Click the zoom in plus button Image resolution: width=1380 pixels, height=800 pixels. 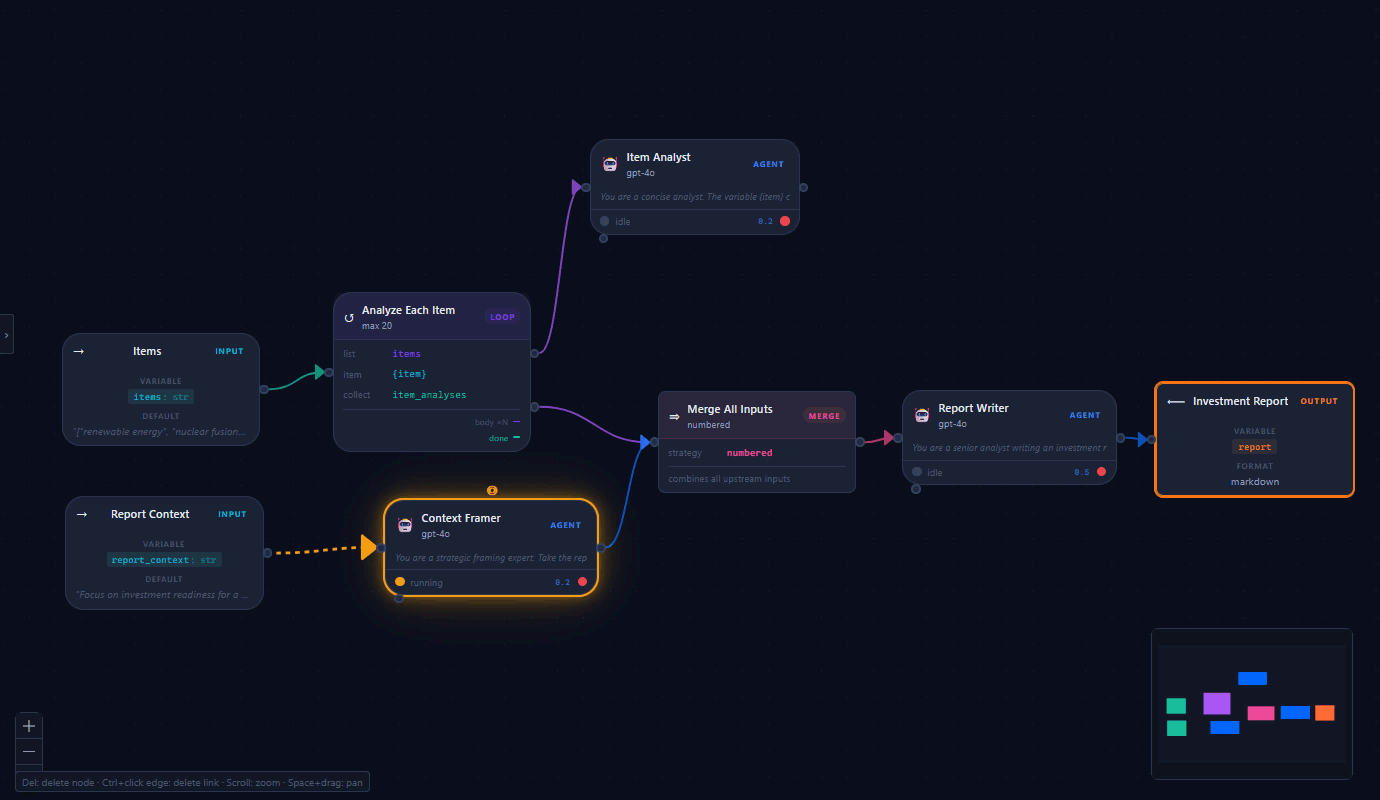click(28, 725)
